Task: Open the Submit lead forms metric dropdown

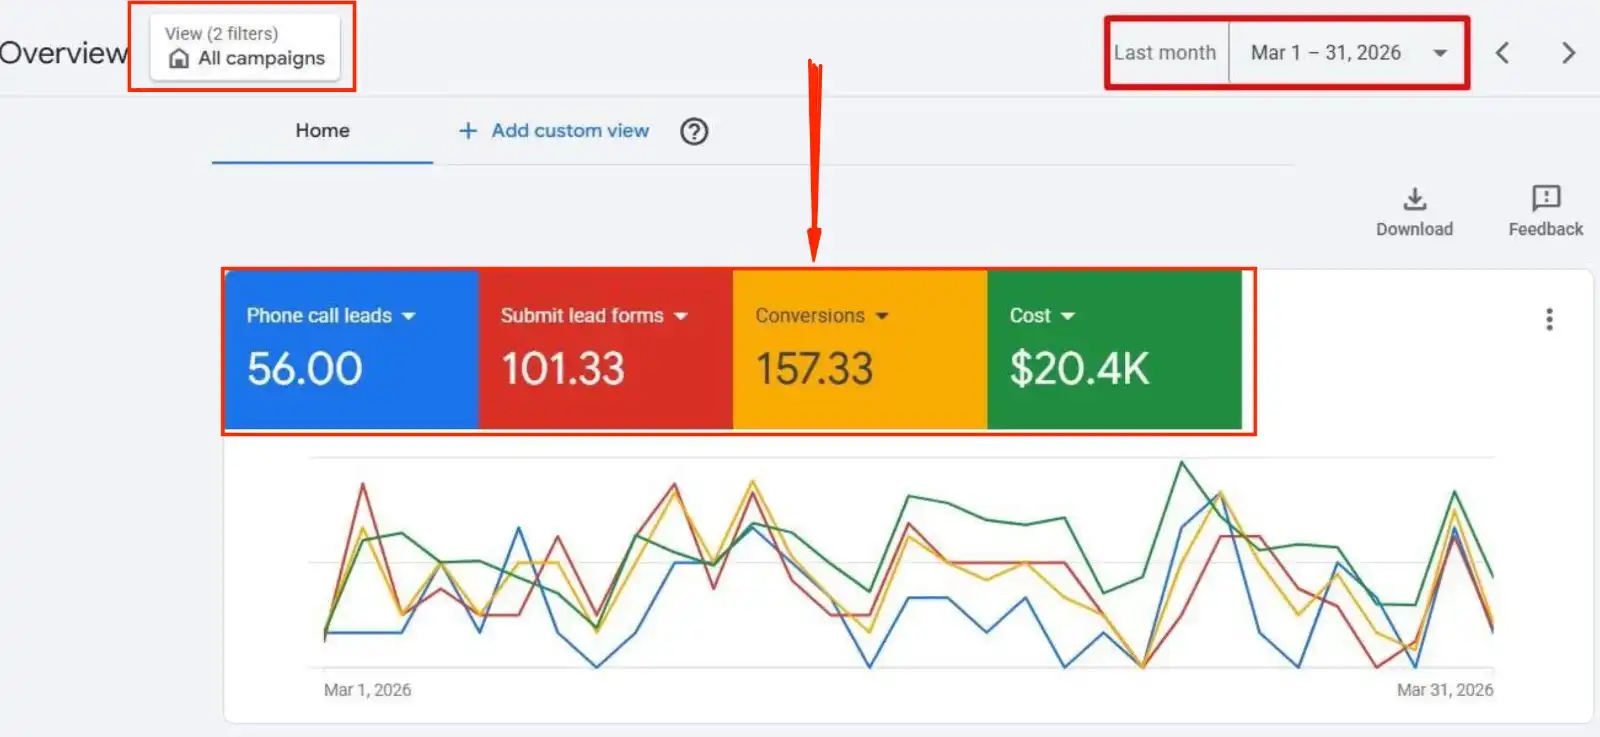Action: click(x=594, y=316)
